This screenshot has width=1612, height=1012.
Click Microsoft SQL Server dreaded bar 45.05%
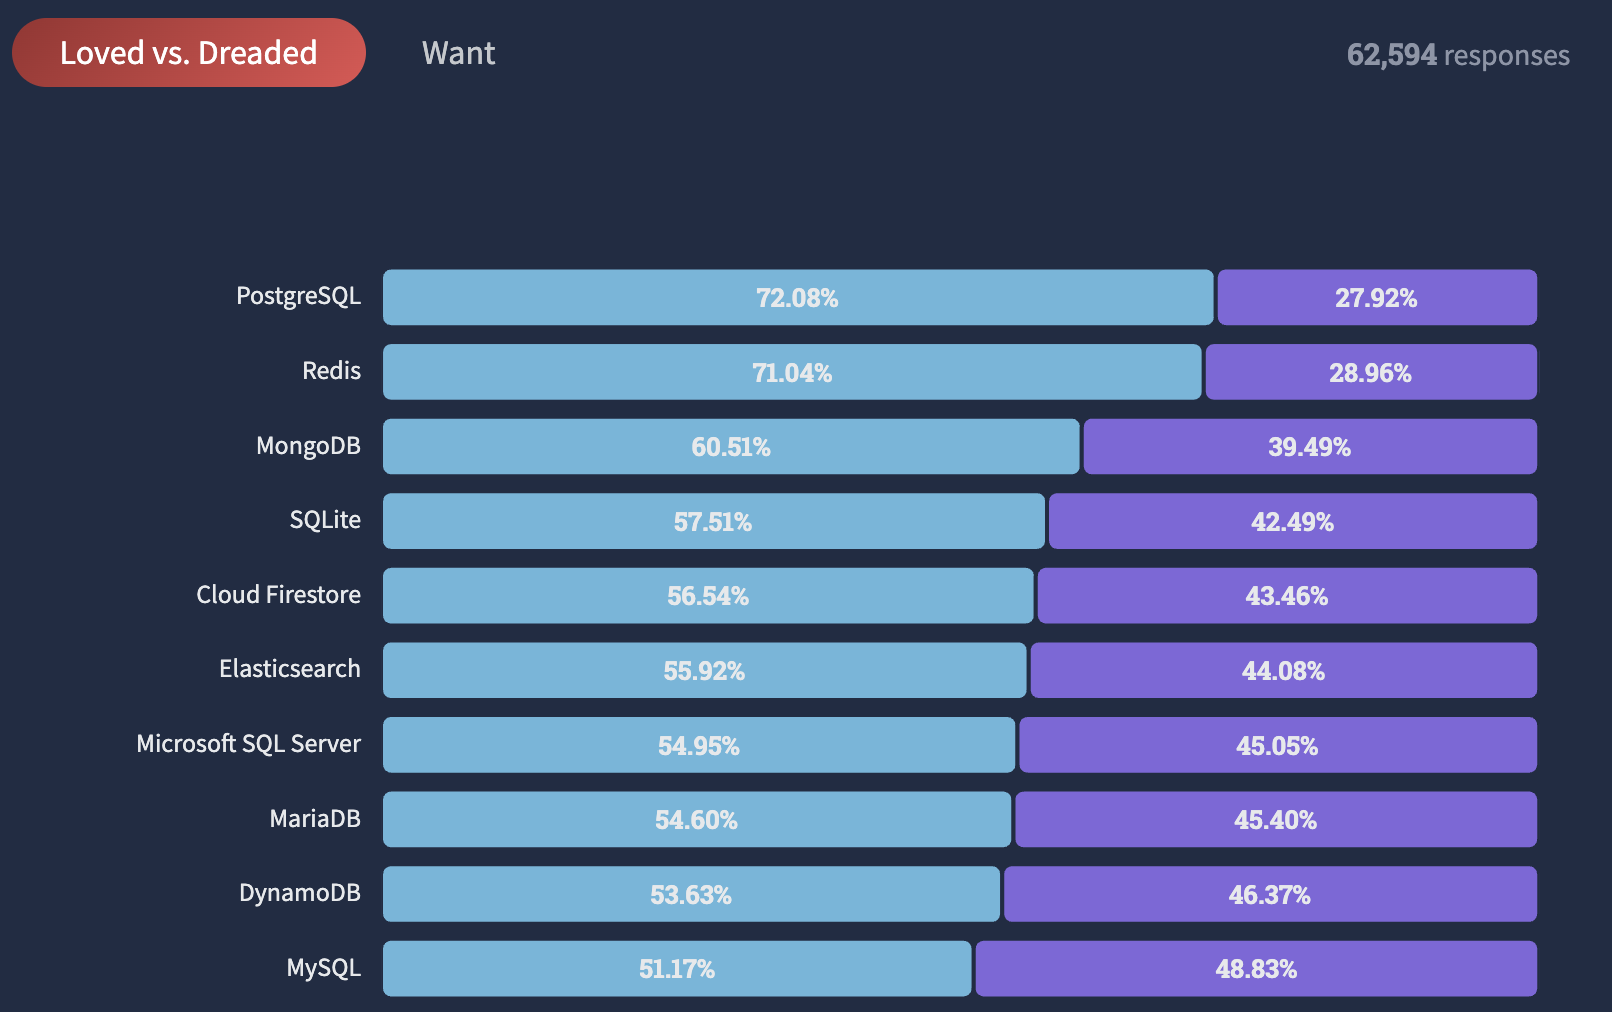click(1278, 745)
